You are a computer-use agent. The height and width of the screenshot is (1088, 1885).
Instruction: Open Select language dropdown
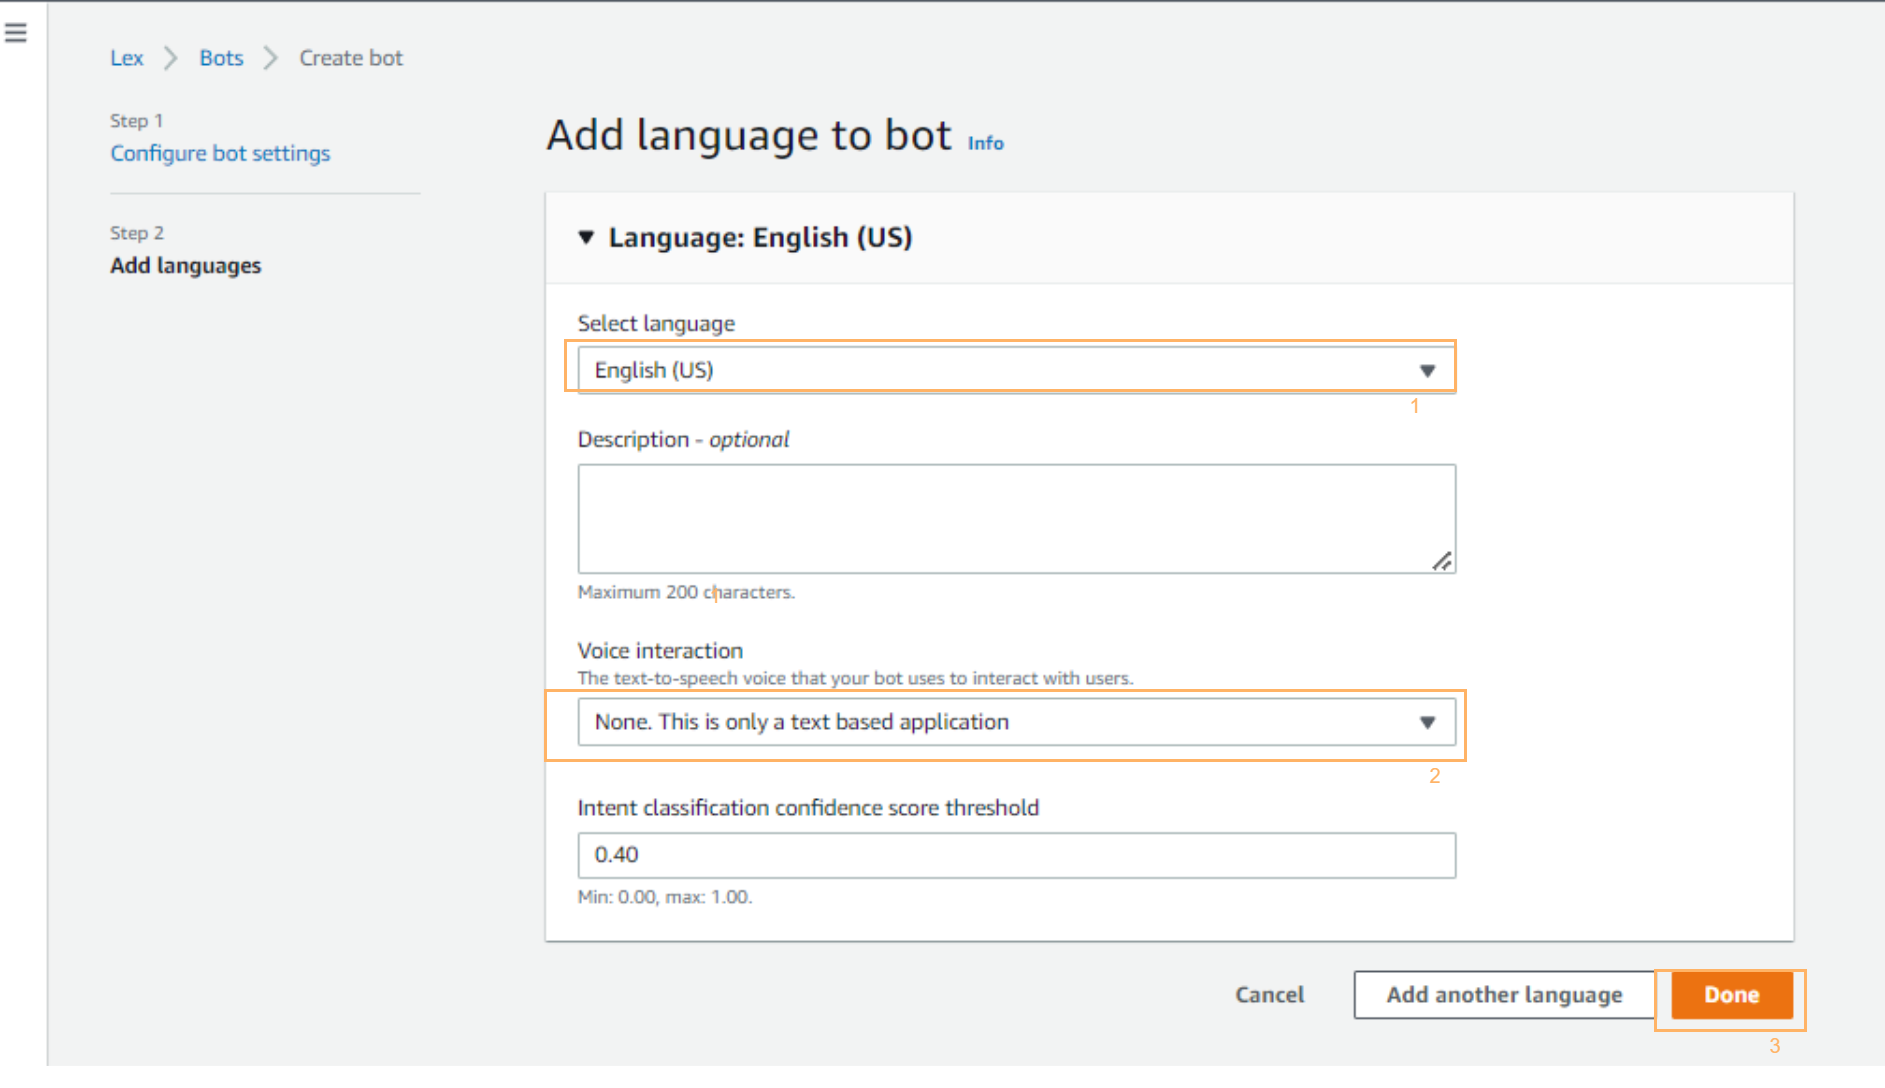tap(1016, 370)
